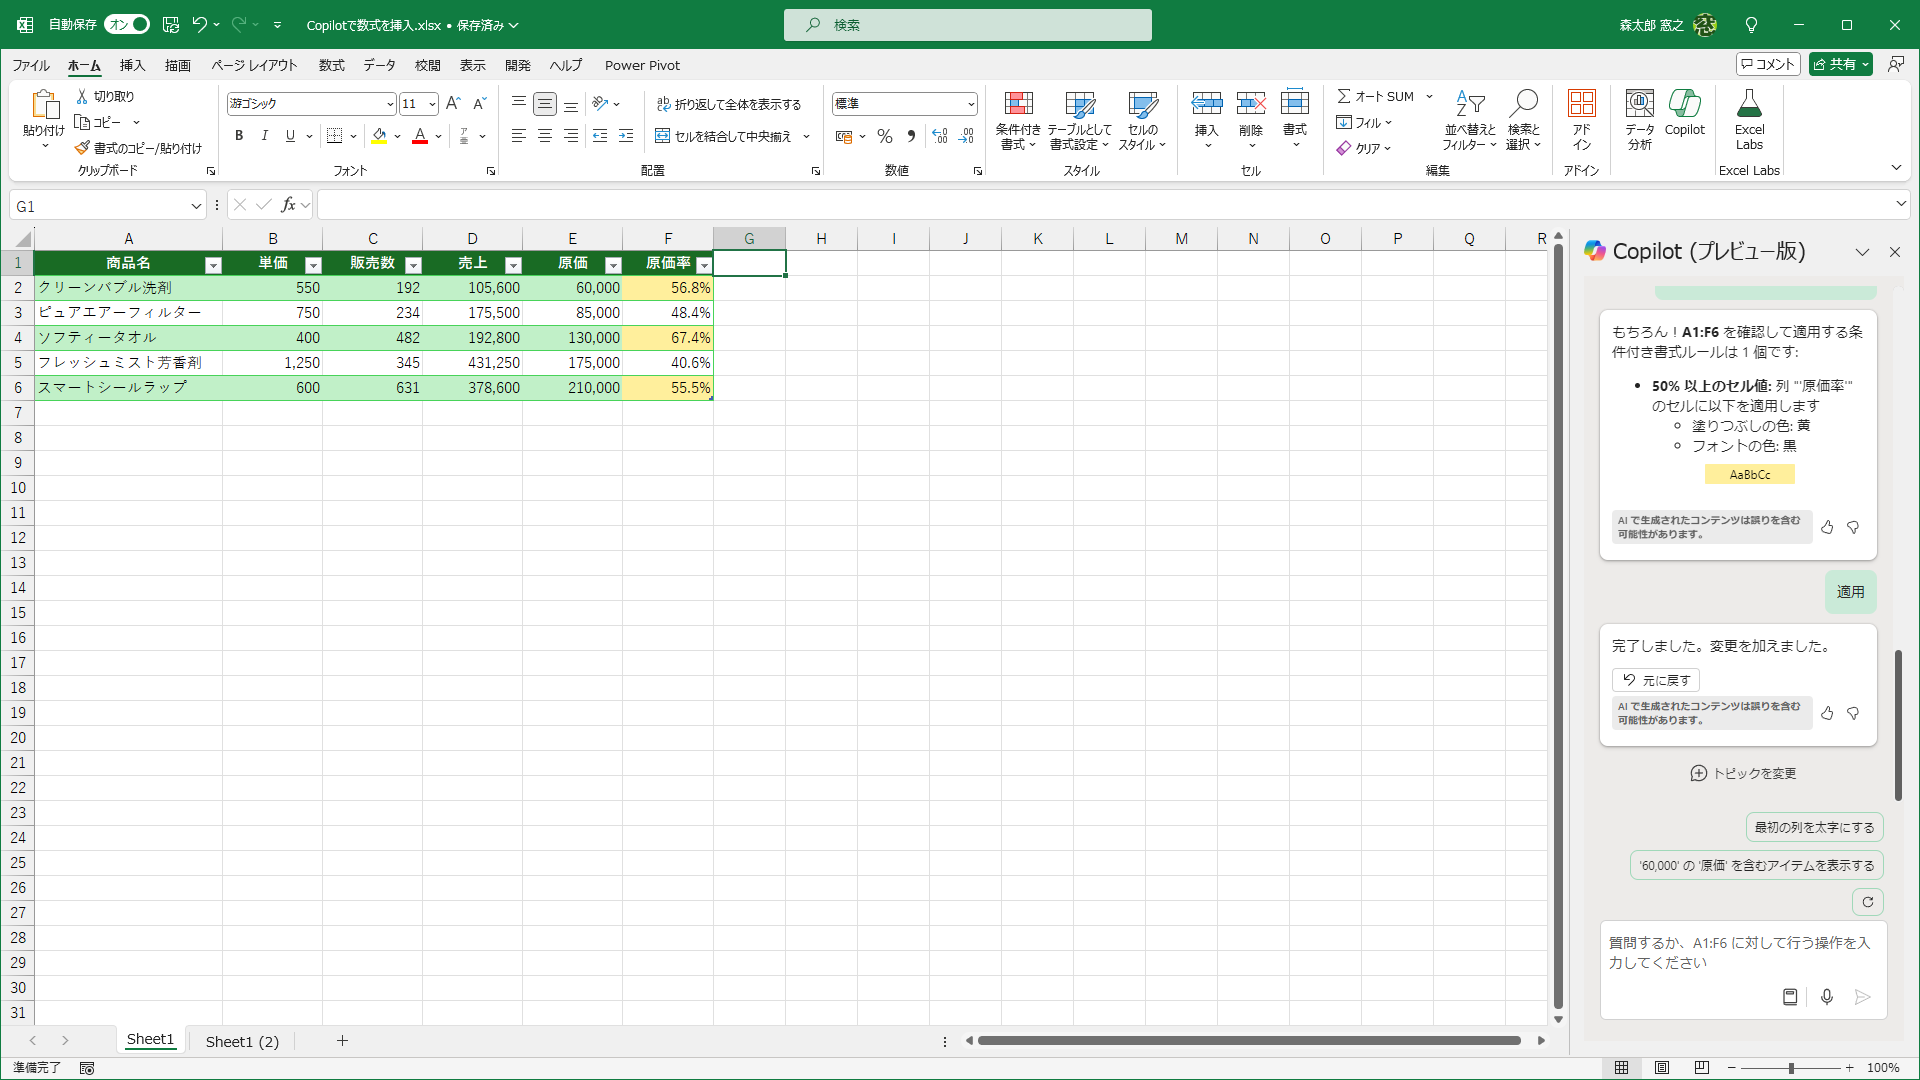Switch to the Sheet1 (2) tab
Image resolution: width=1920 pixels, height=1080 pixels.
click(242, 1041)
